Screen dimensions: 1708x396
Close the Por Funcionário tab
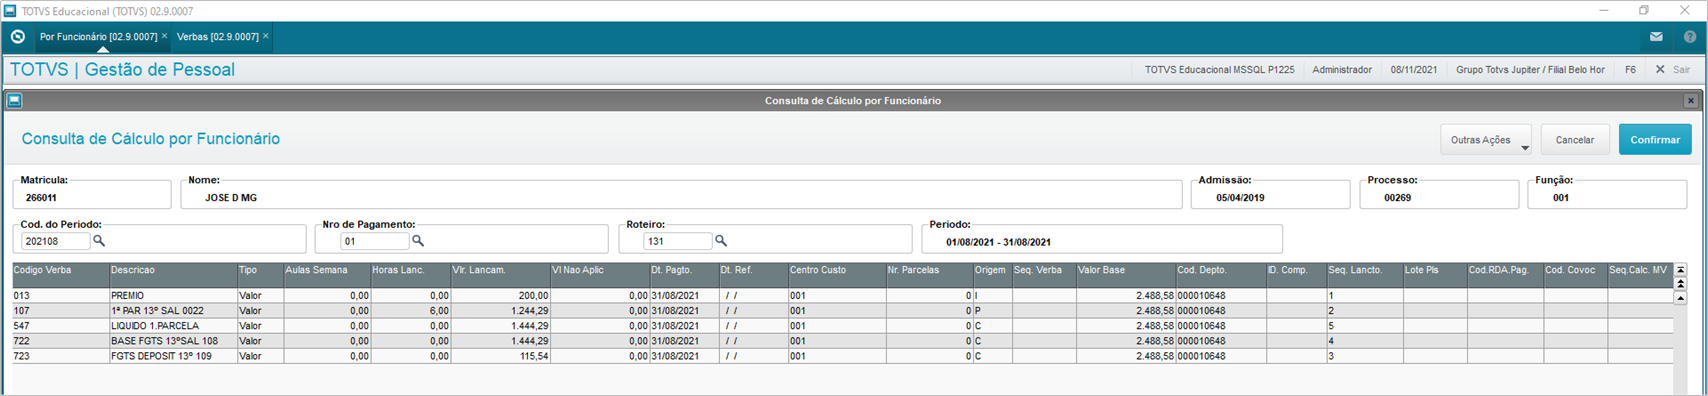165,36
